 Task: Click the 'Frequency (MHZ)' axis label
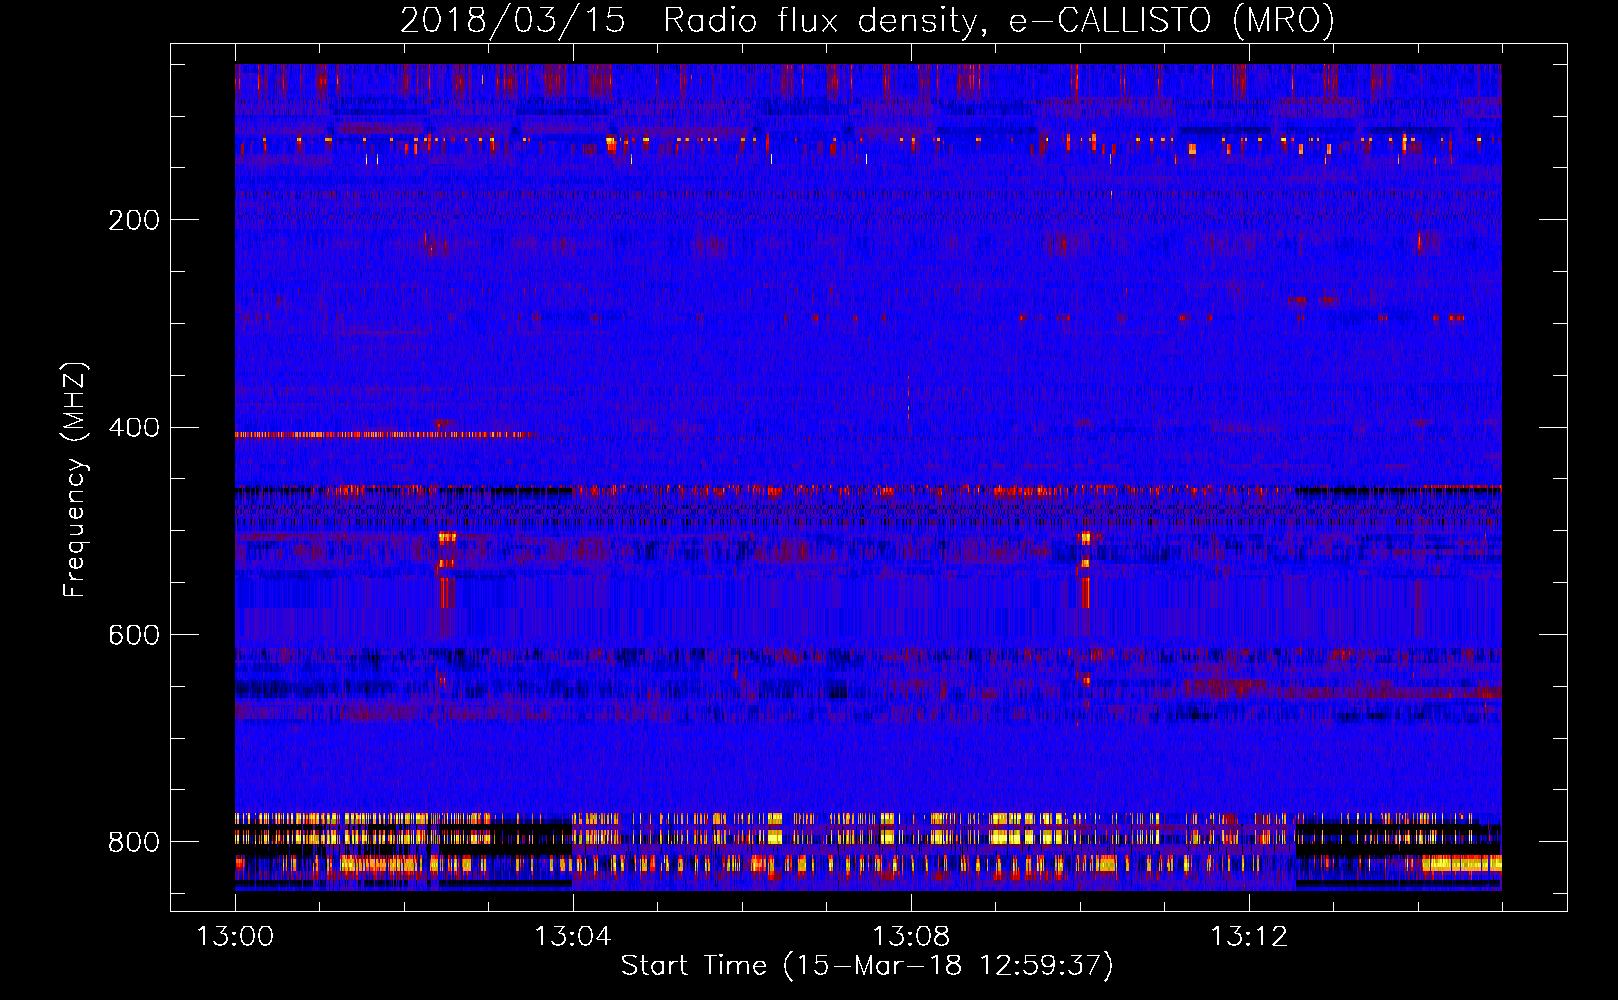pos(75,479)
